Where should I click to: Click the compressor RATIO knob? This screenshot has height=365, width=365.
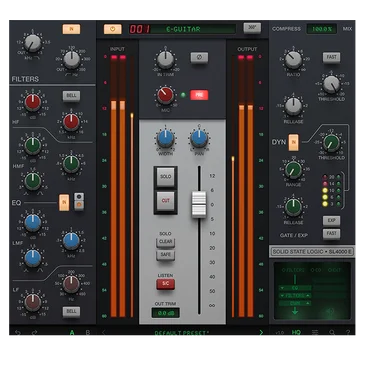293,60
